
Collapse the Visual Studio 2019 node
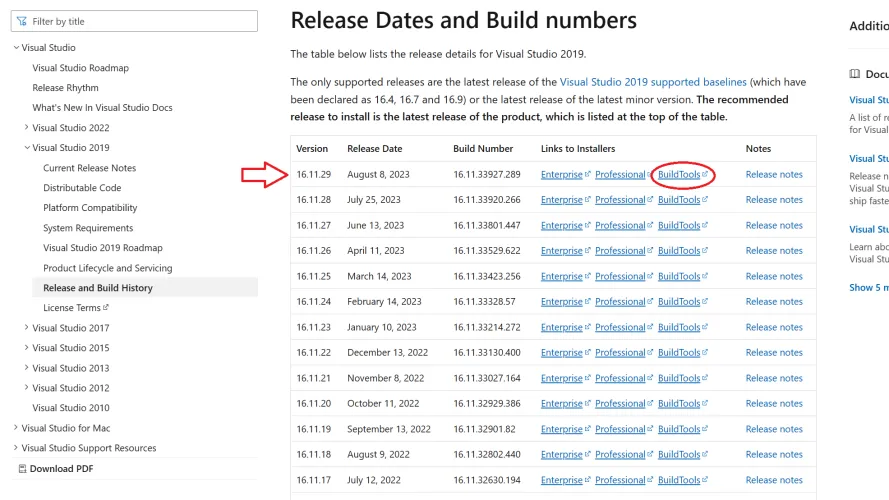[x=26, y=148]
